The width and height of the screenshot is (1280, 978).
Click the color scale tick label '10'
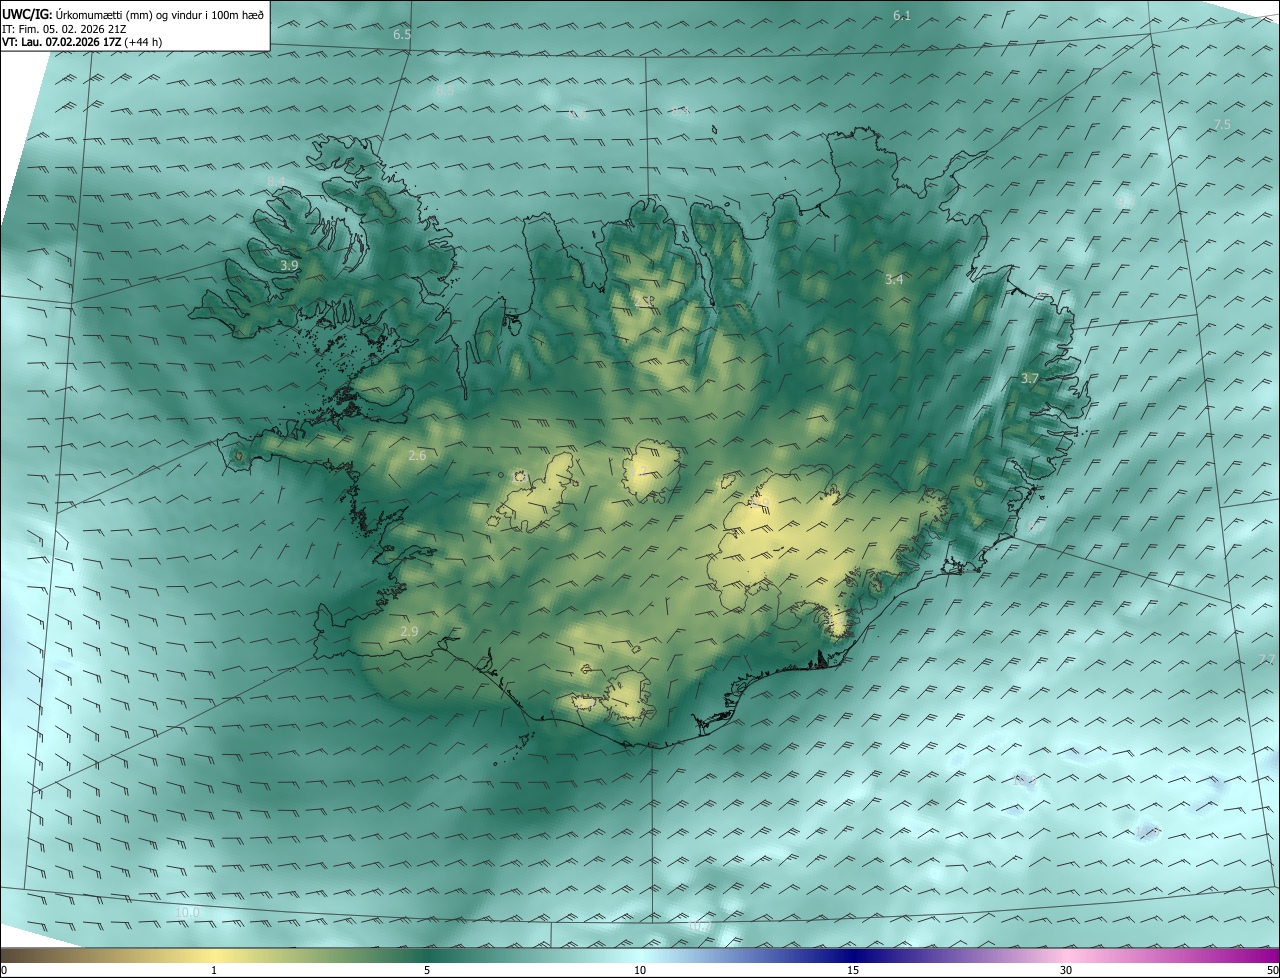tap(640, 970)
